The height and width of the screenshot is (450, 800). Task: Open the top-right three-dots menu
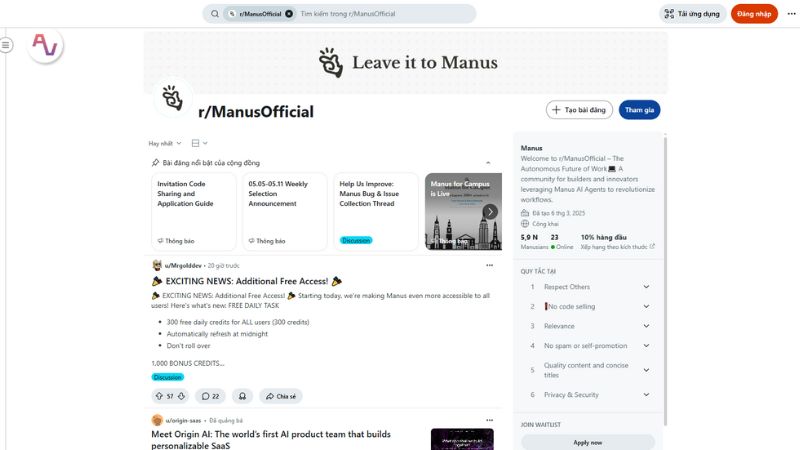(791, 14)
